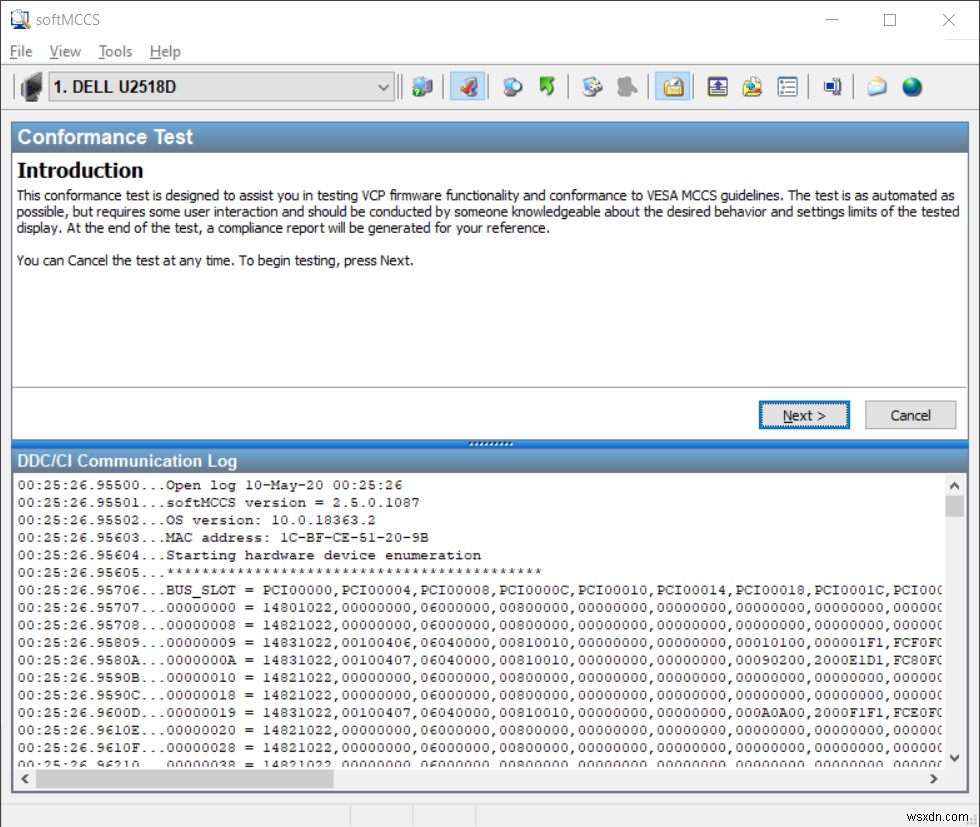Image resolution: width=980 pixels, height=827 pixels.
Task: Click the '00000018 = 14821022' log line
Action: point(479,695)
